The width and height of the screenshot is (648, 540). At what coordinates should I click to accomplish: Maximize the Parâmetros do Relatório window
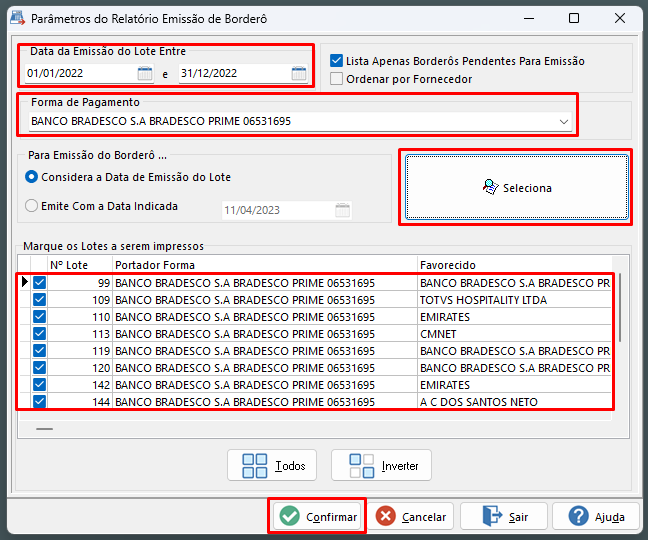click(574, 18)
